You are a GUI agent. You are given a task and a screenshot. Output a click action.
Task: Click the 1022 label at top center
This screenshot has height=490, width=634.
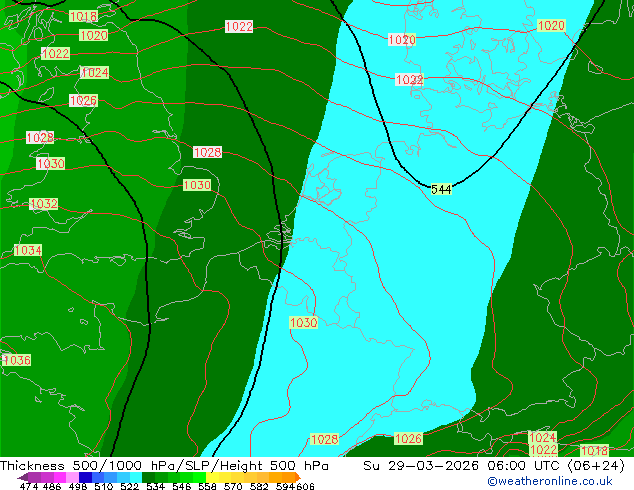pyautogui.click(x=239, y=27)
